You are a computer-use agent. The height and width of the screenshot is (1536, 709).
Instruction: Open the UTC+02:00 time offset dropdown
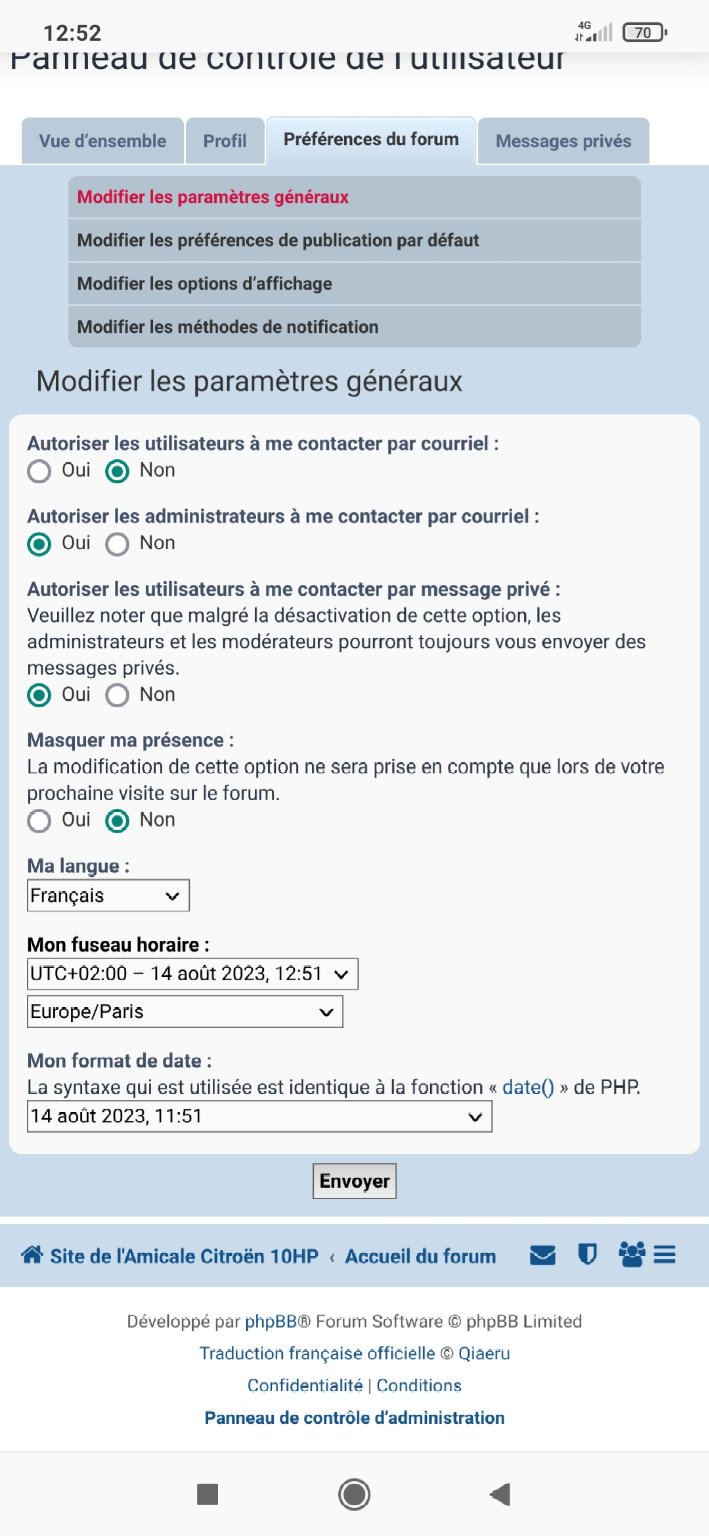[x=192, y=974]
